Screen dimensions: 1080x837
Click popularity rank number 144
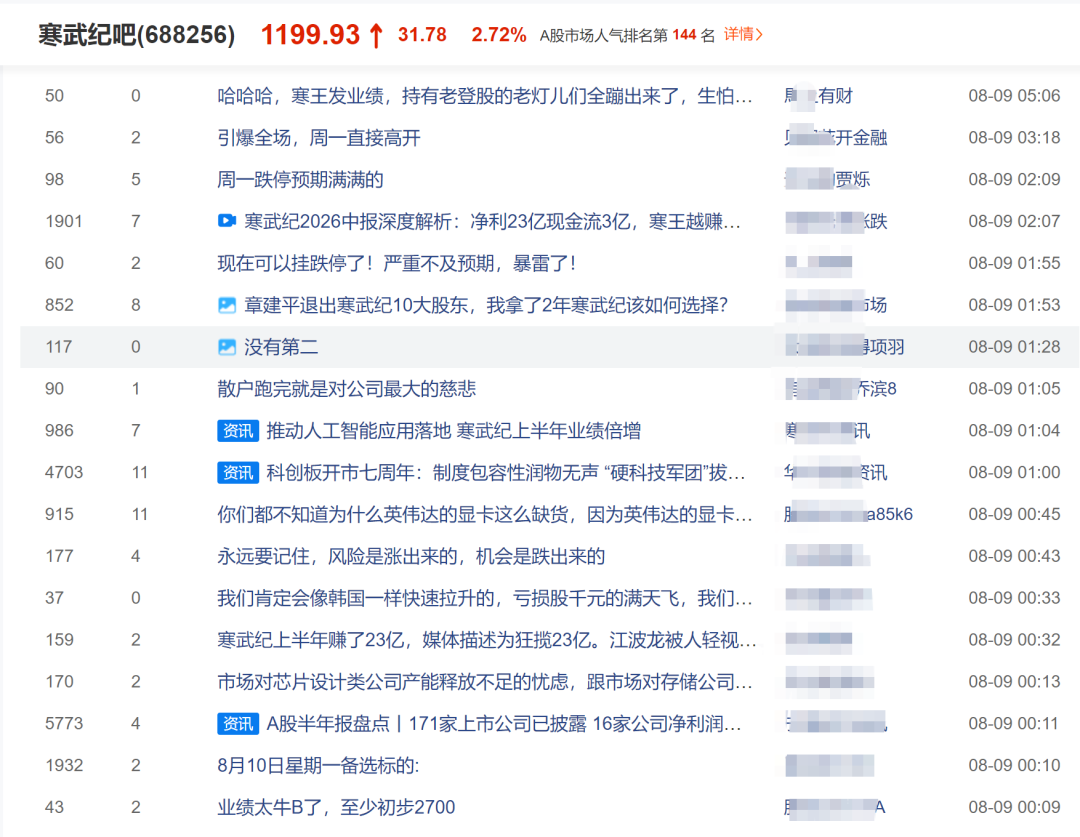[684, 34]
